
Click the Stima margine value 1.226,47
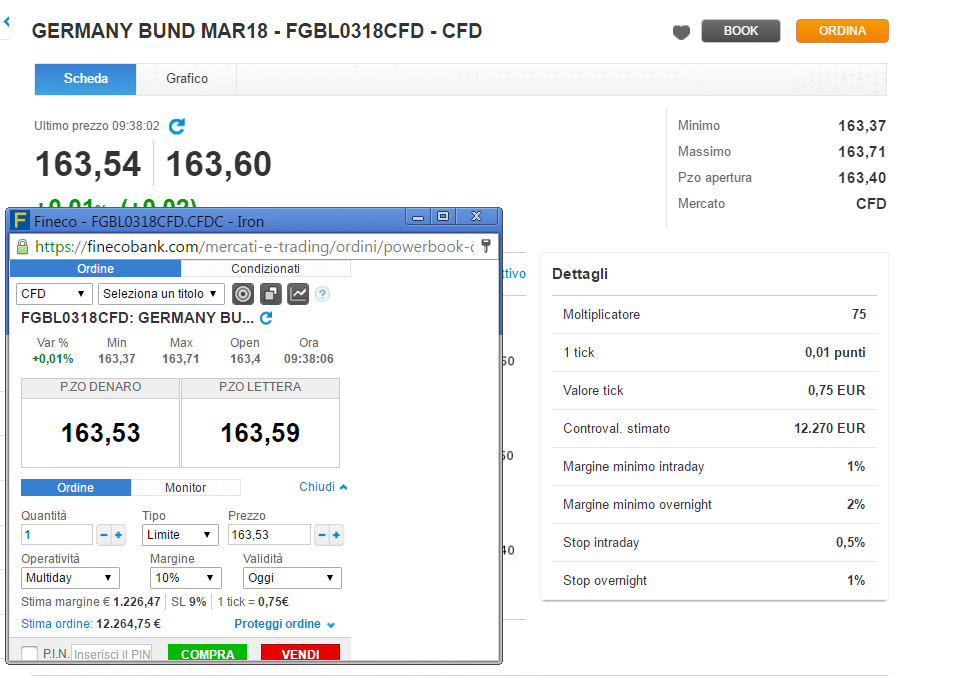pos(137,602)
